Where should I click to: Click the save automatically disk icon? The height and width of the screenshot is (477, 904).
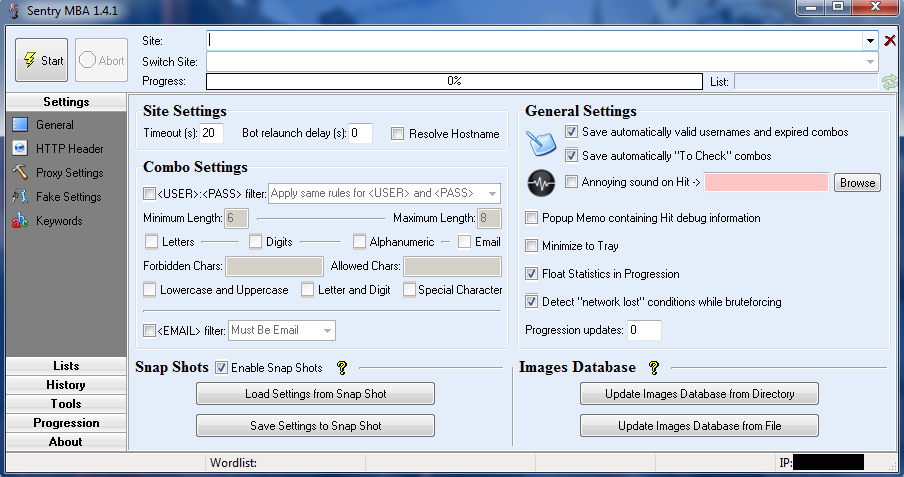[x=541, y=143]
